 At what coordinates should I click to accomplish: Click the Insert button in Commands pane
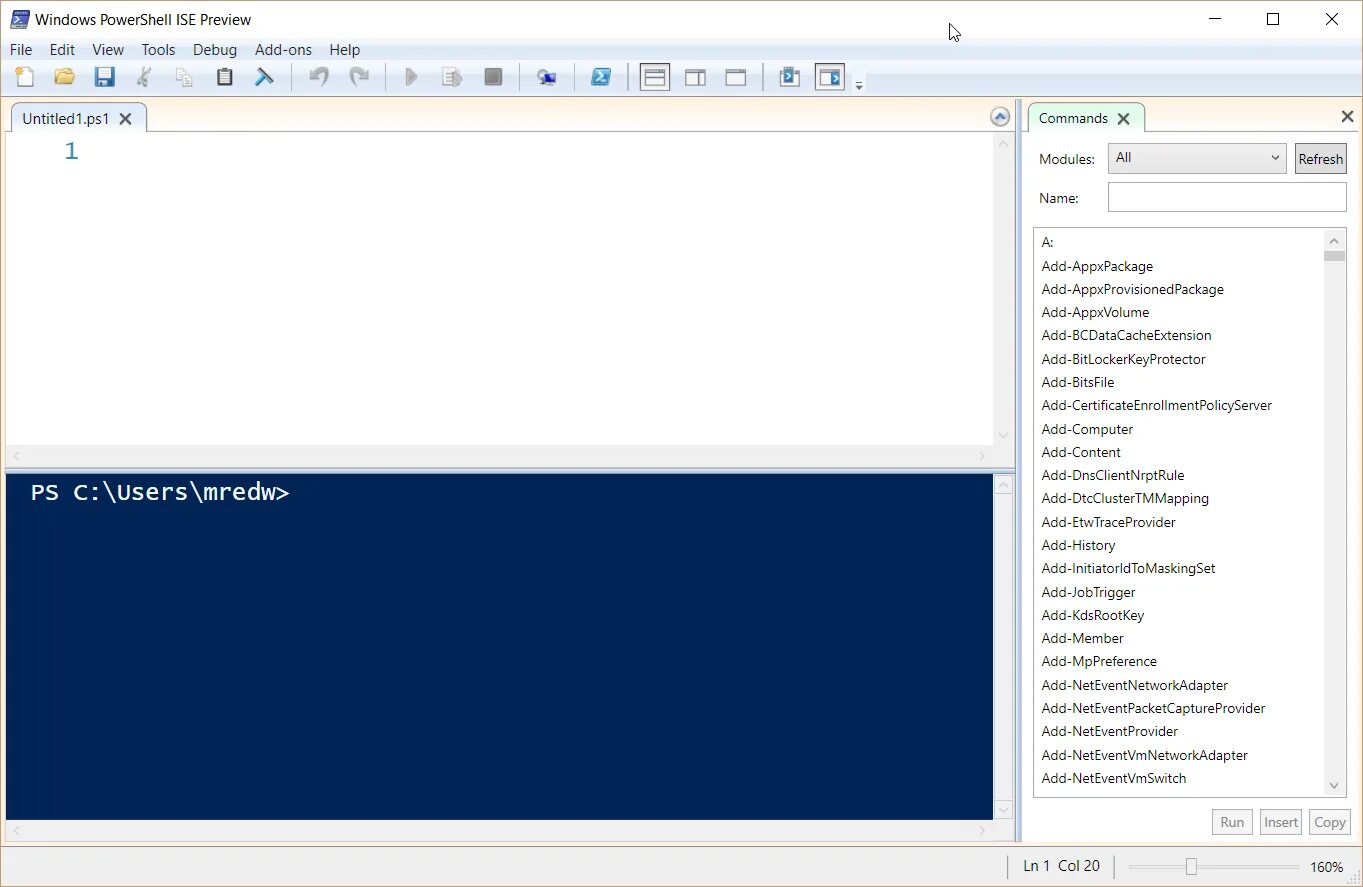coord(1281,822)
